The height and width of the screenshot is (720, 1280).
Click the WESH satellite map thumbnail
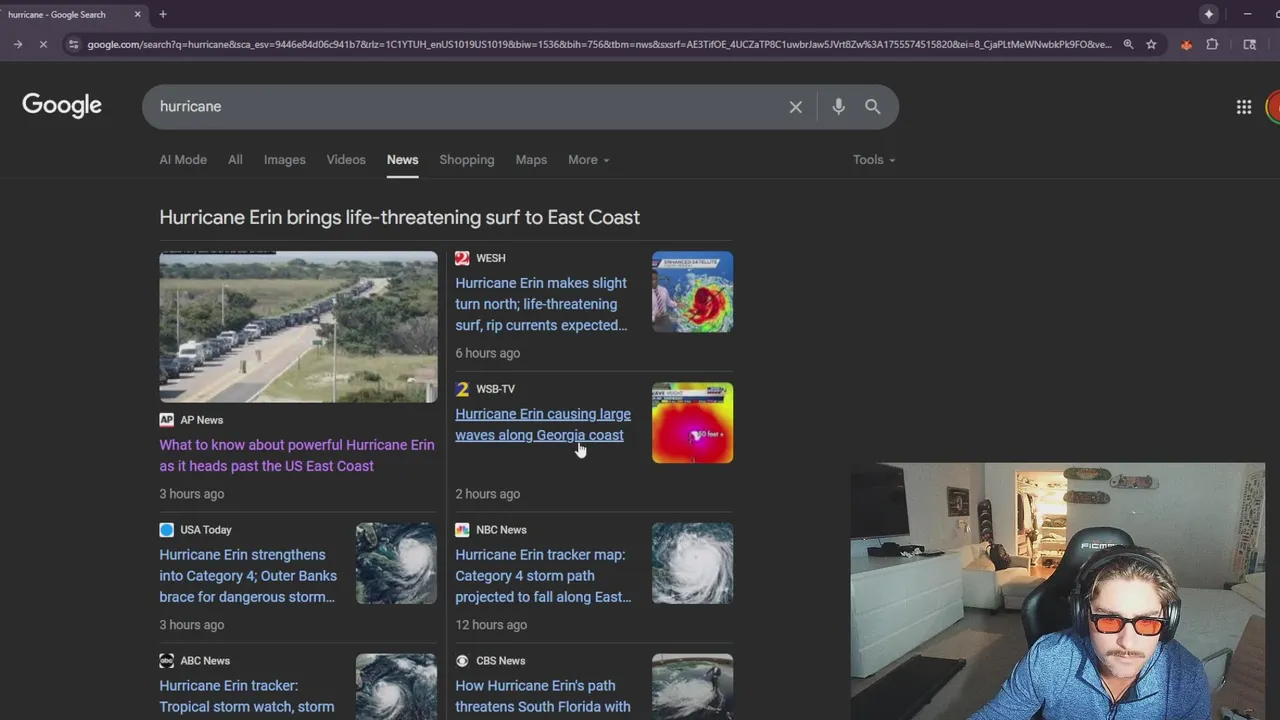tap(692, 291)
